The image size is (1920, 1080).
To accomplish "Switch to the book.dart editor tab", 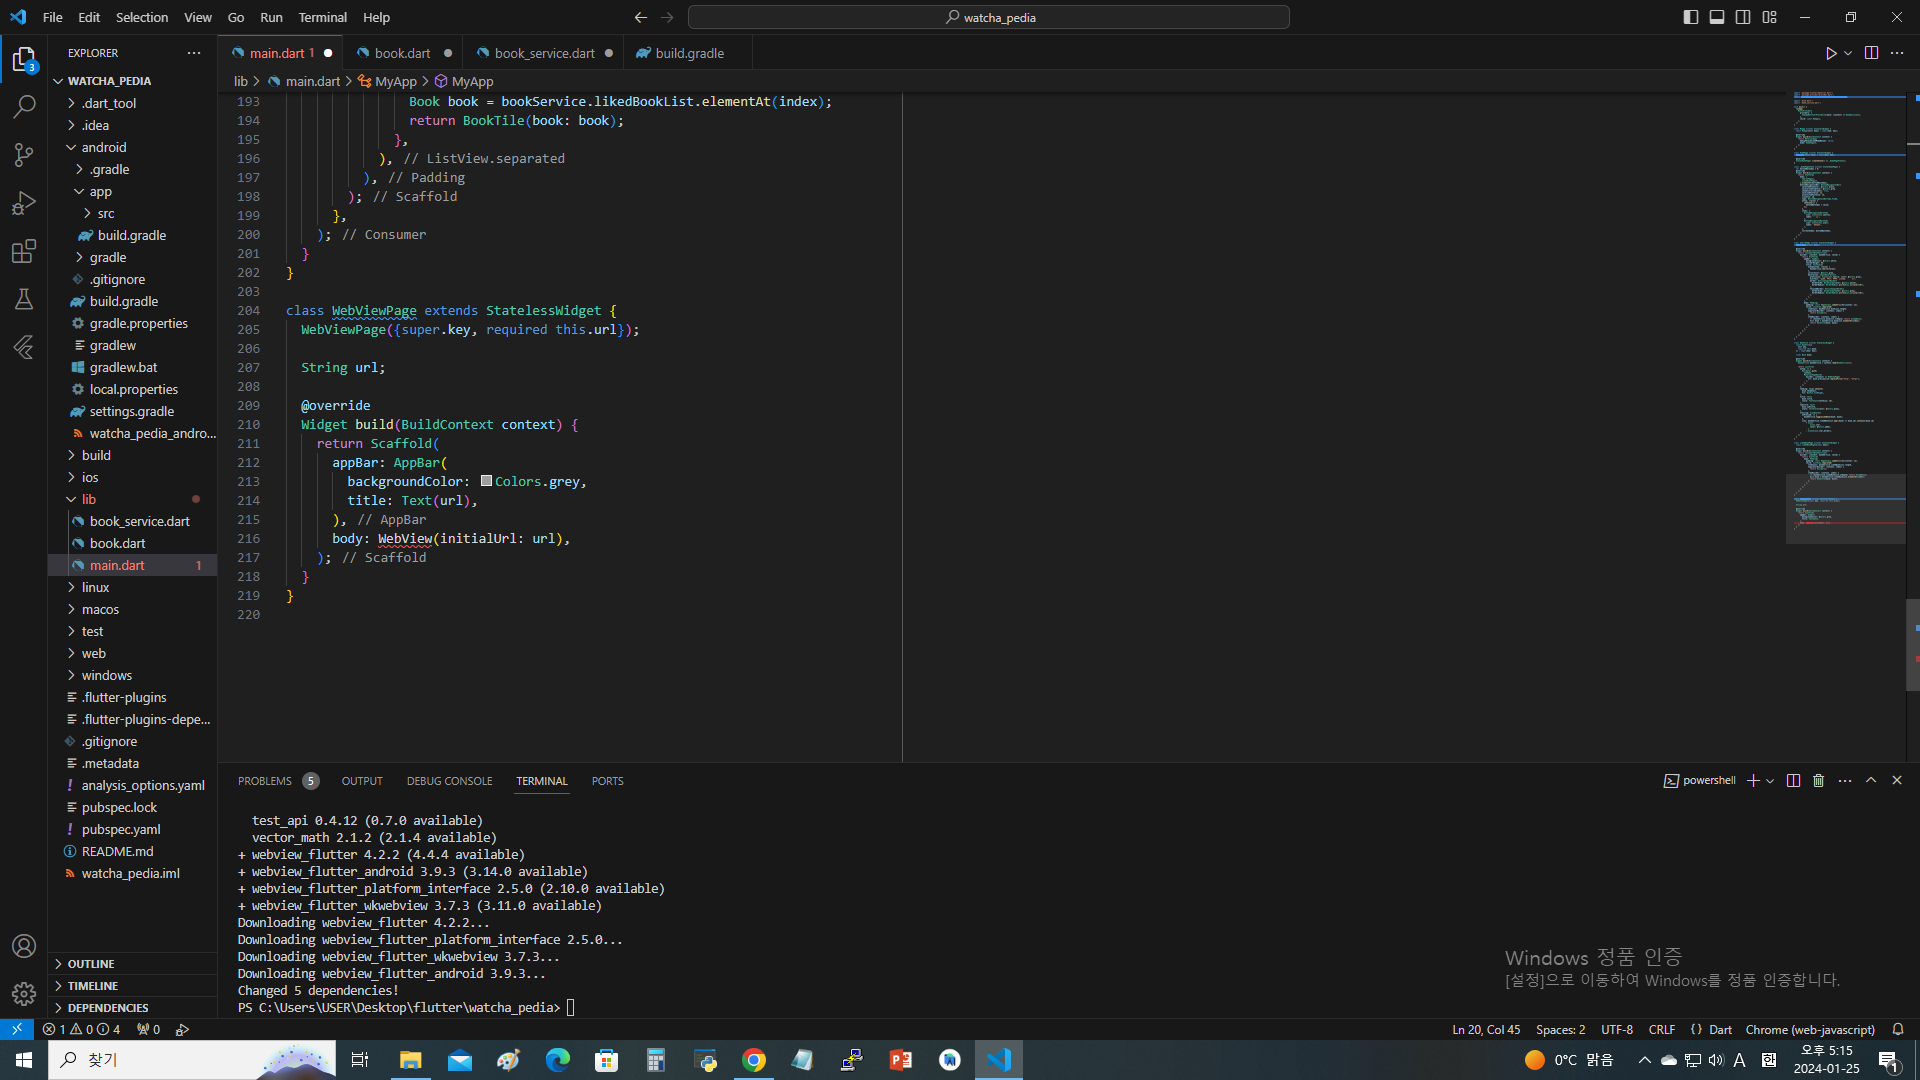I will click(403, 53).
